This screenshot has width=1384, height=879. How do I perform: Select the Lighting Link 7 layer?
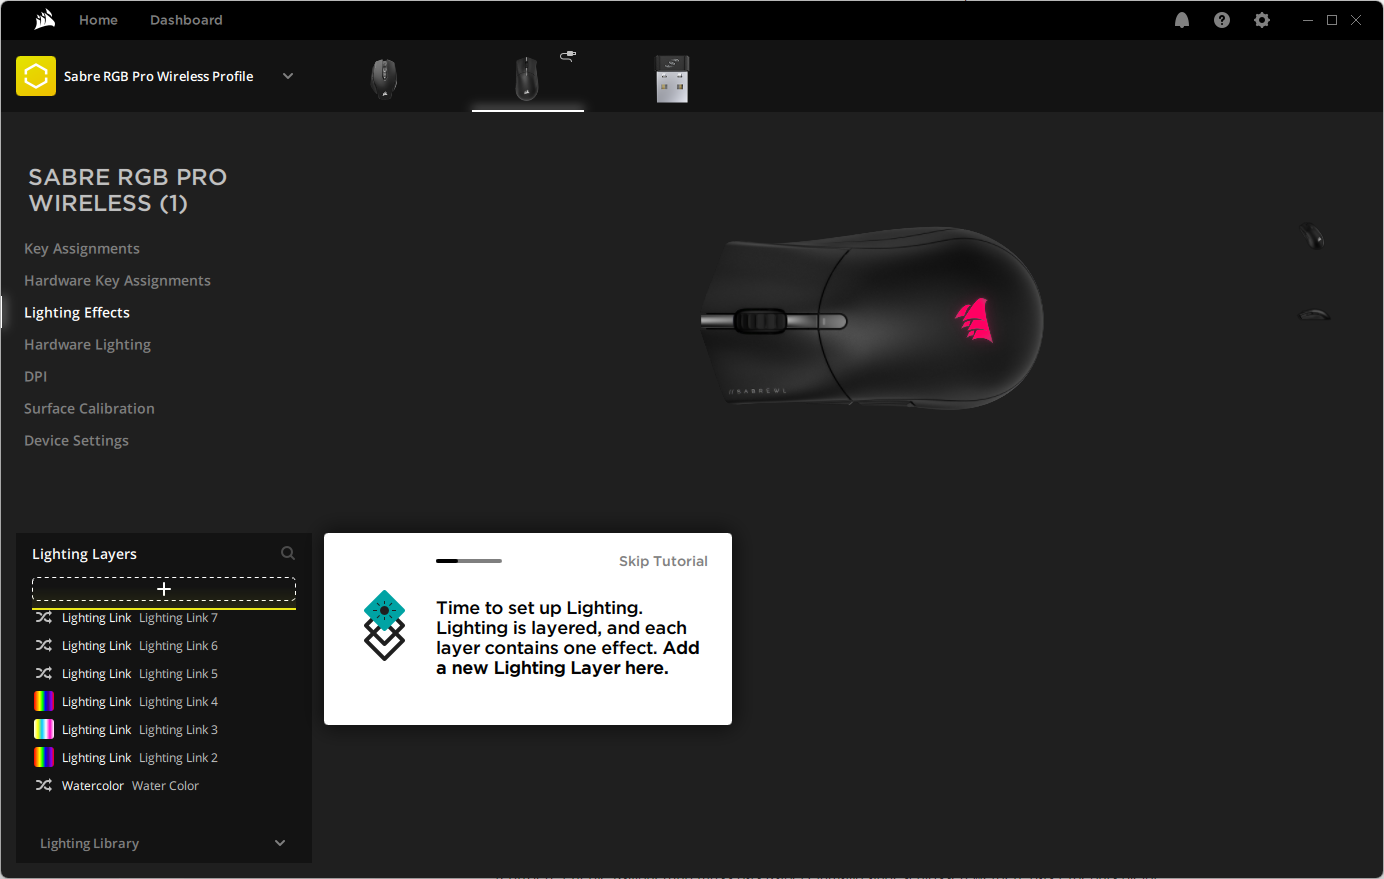click(164, 618)
